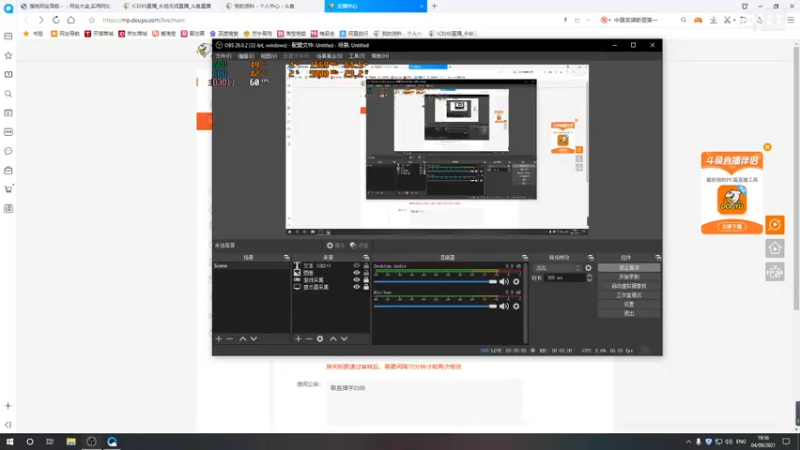
Task: Open the 编辑(E) menu in OBS
Action: pyautogui.click(x=246, y=56)
